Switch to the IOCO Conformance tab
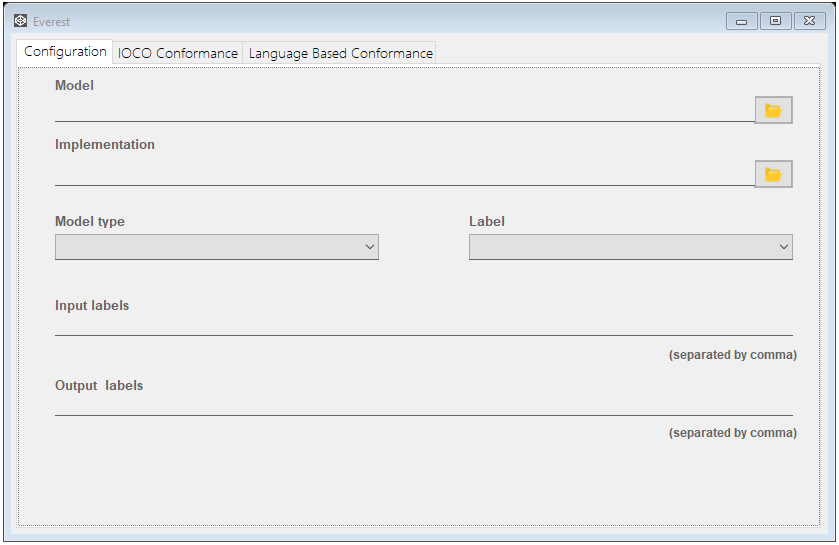 [178, 53]
